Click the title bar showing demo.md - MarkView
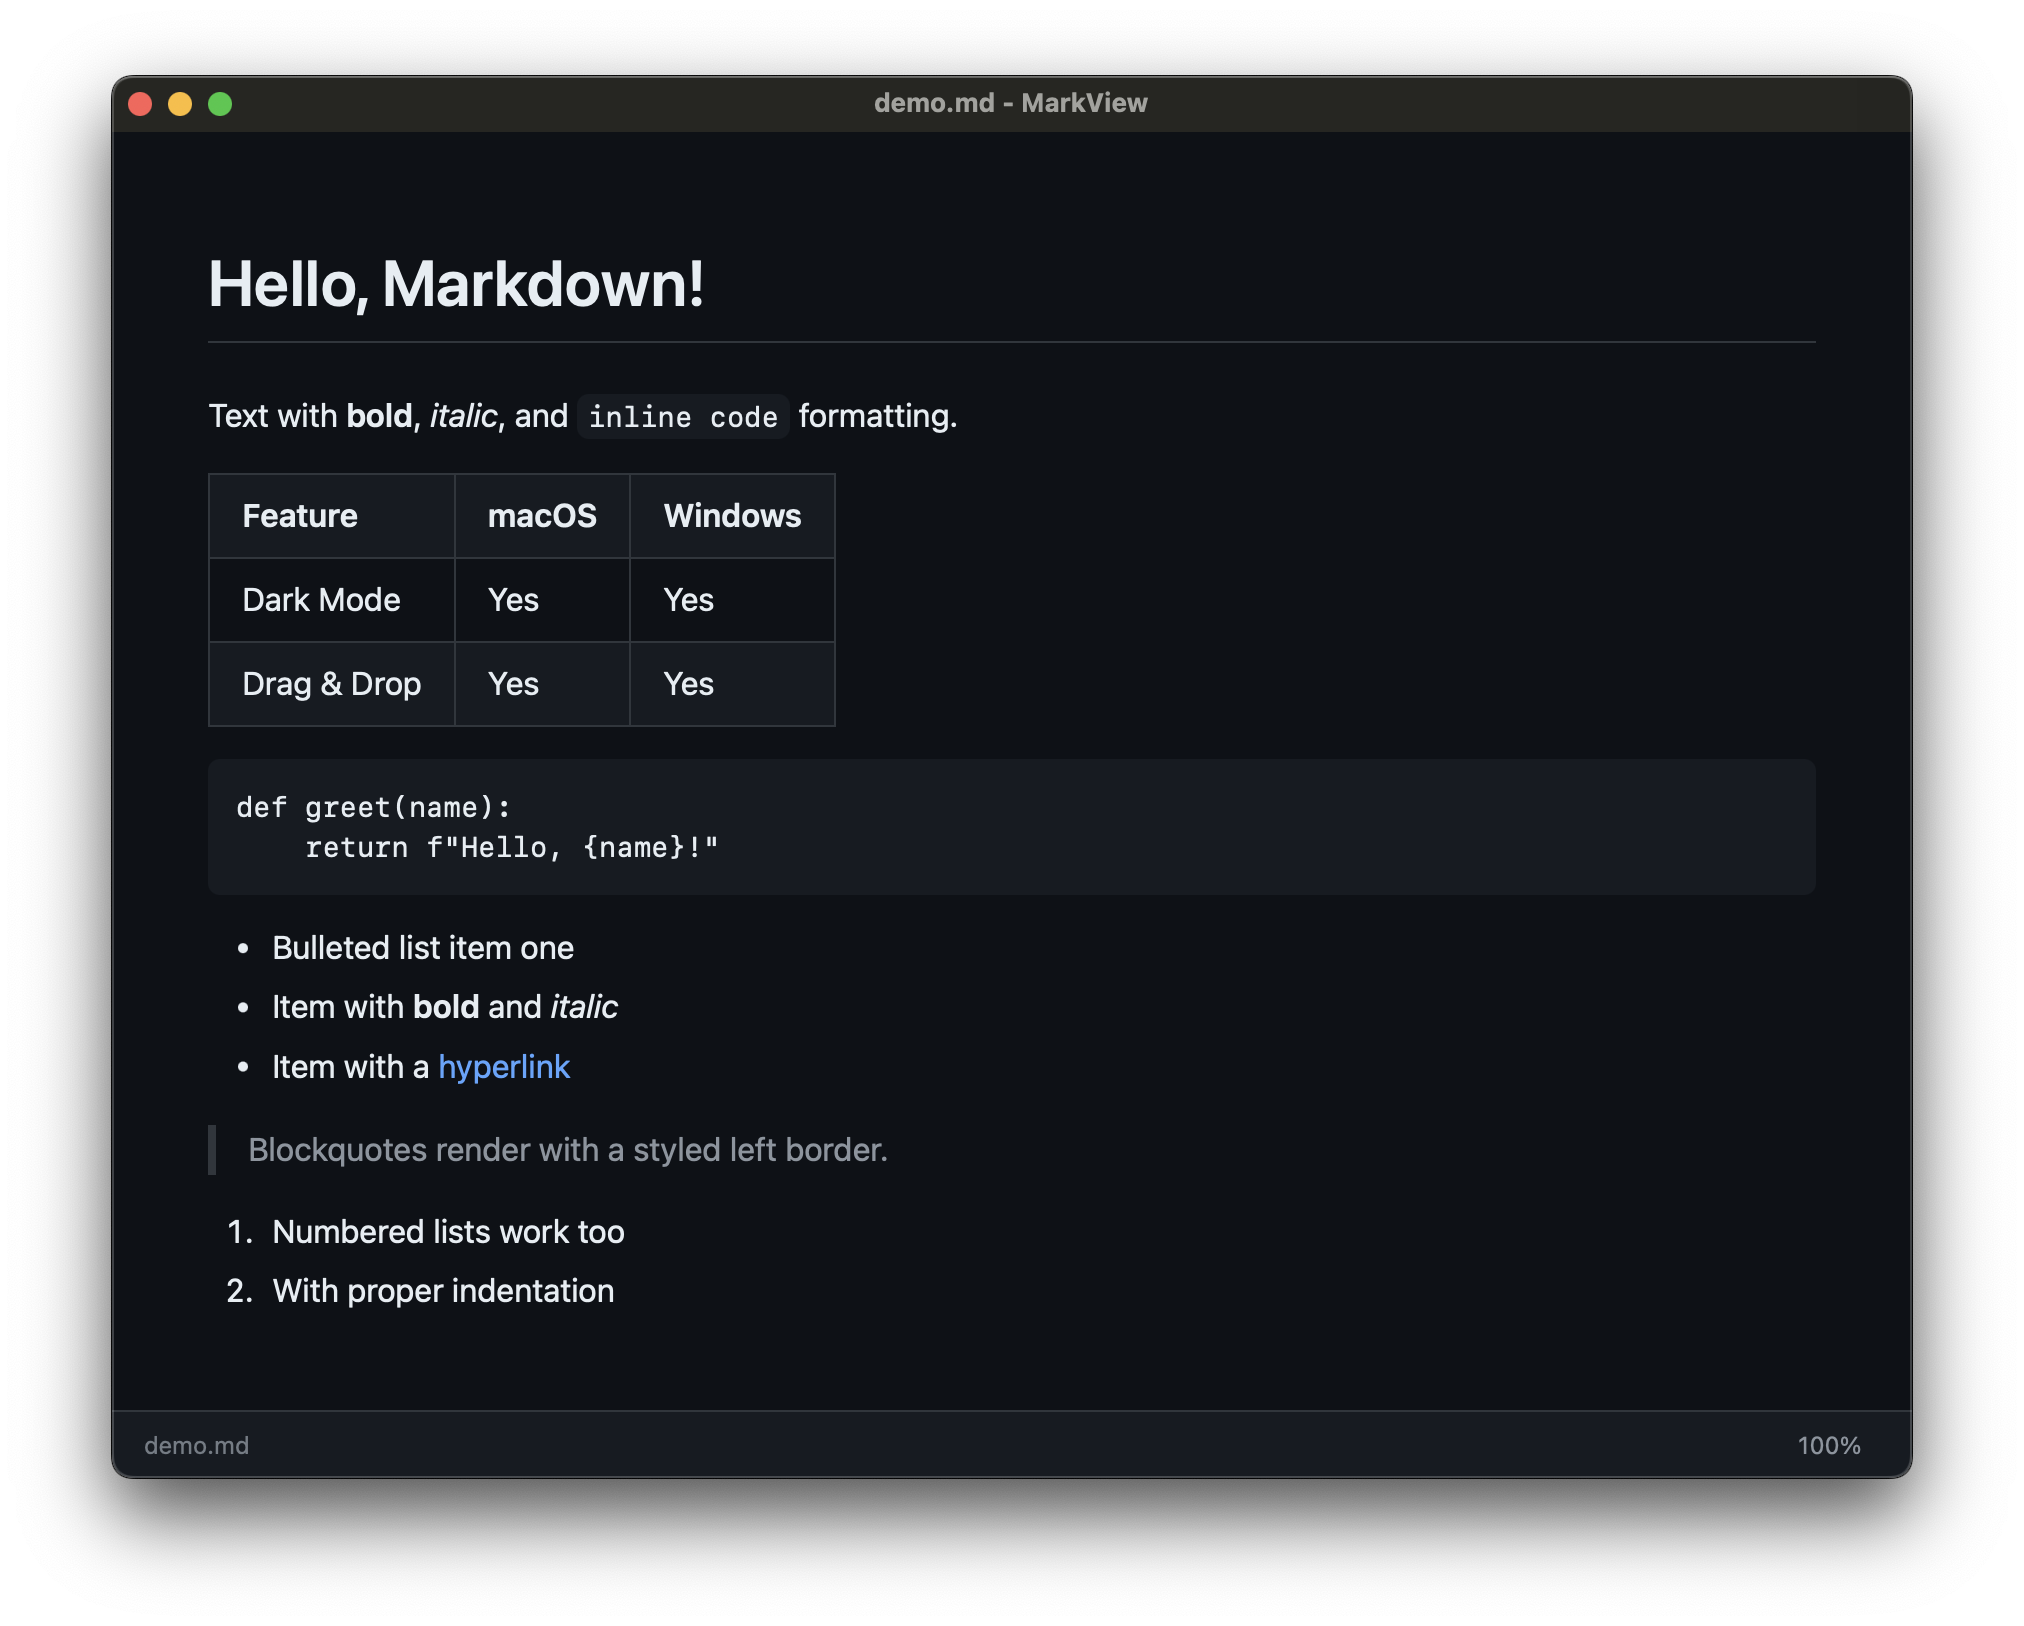Screen dimensions: 2024x1626 point(1010,102)
